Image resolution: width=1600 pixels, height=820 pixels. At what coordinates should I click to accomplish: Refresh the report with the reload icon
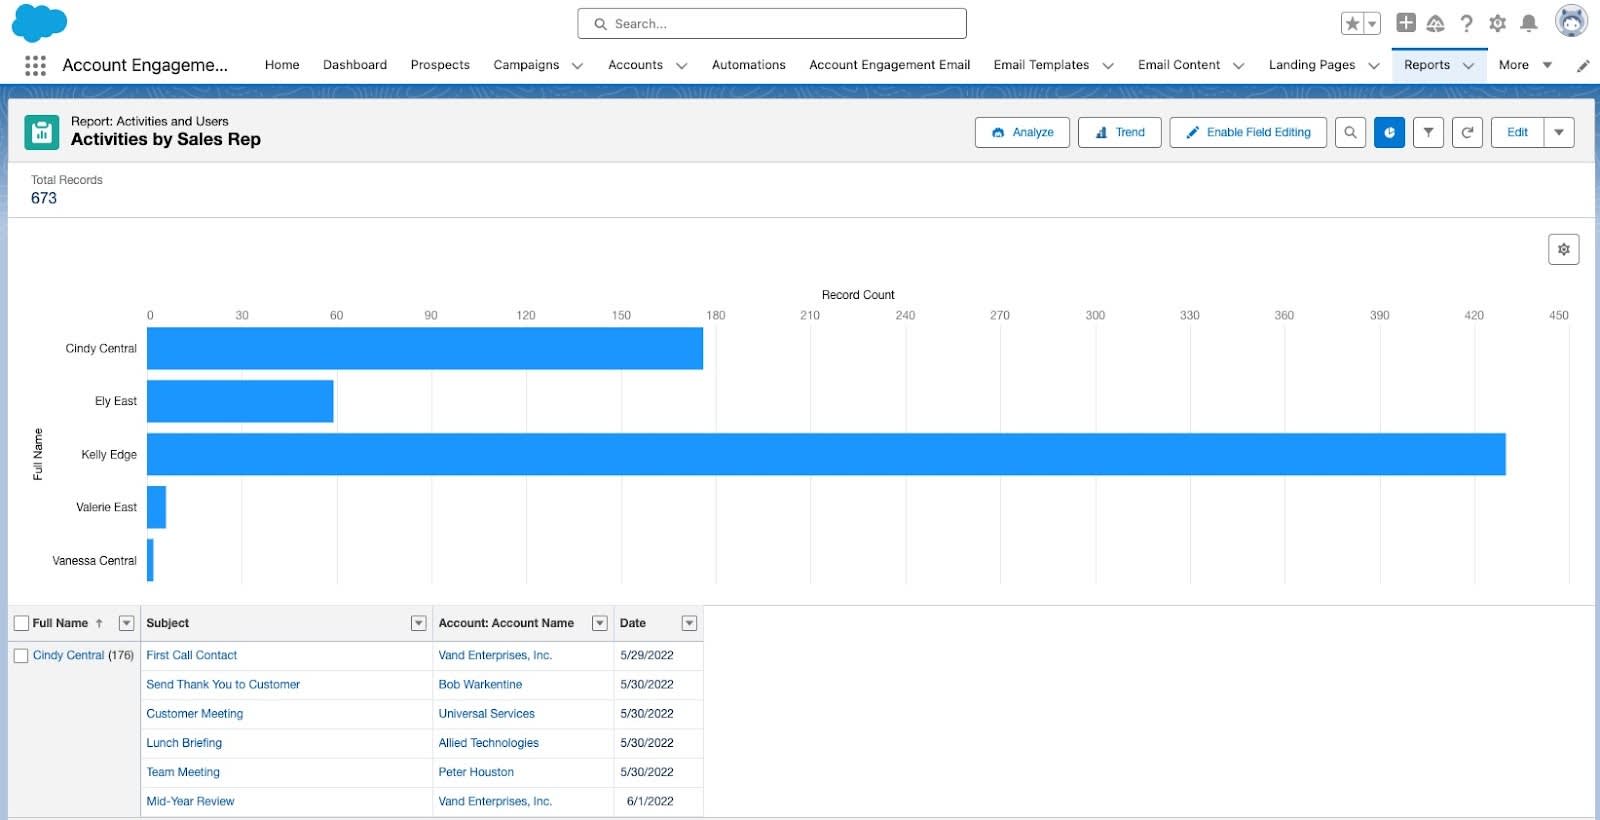[1467, 132]
